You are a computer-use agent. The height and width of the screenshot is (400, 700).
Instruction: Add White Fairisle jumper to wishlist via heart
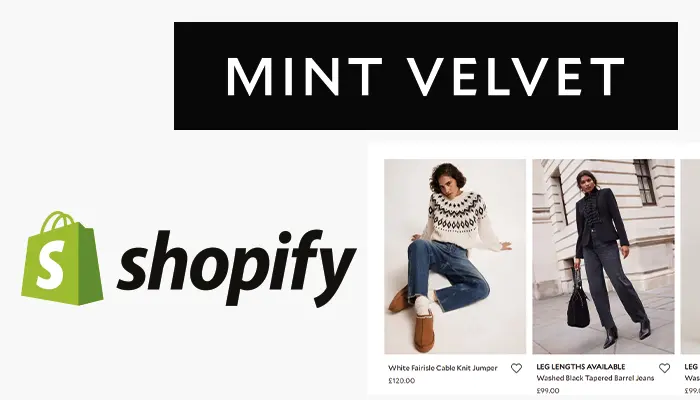point(516,368)
